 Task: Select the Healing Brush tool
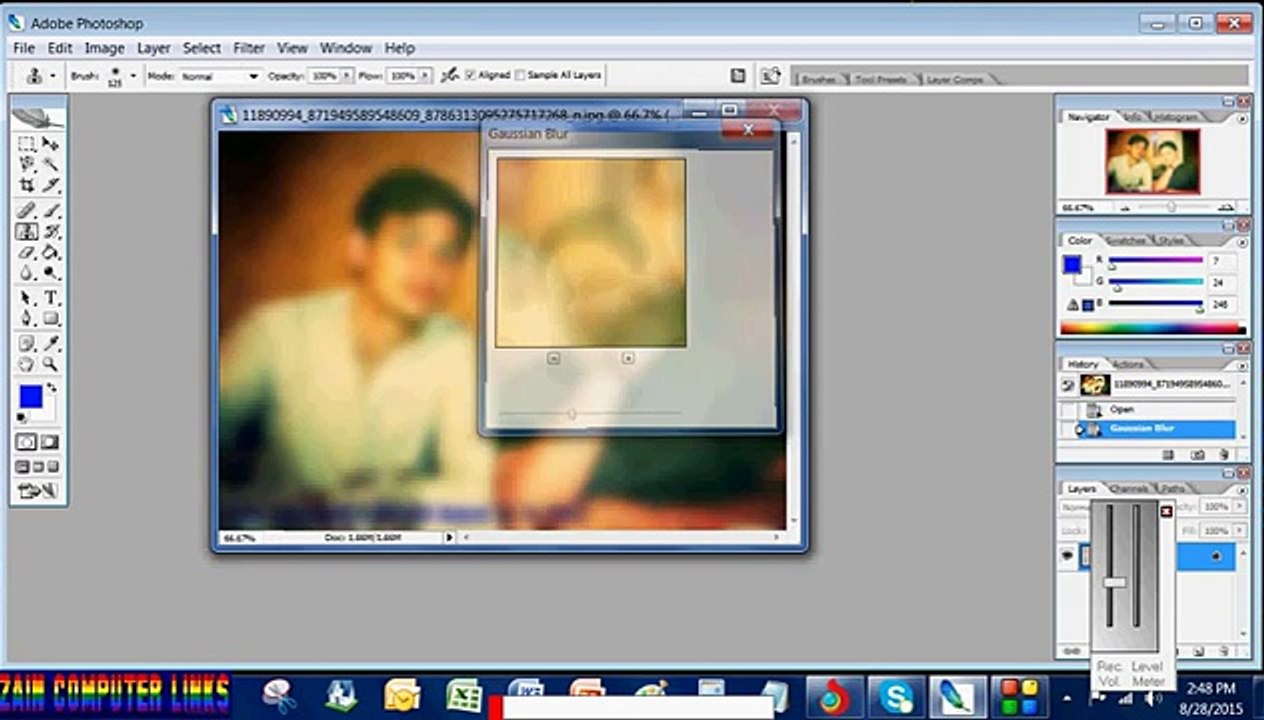point(28,211)
